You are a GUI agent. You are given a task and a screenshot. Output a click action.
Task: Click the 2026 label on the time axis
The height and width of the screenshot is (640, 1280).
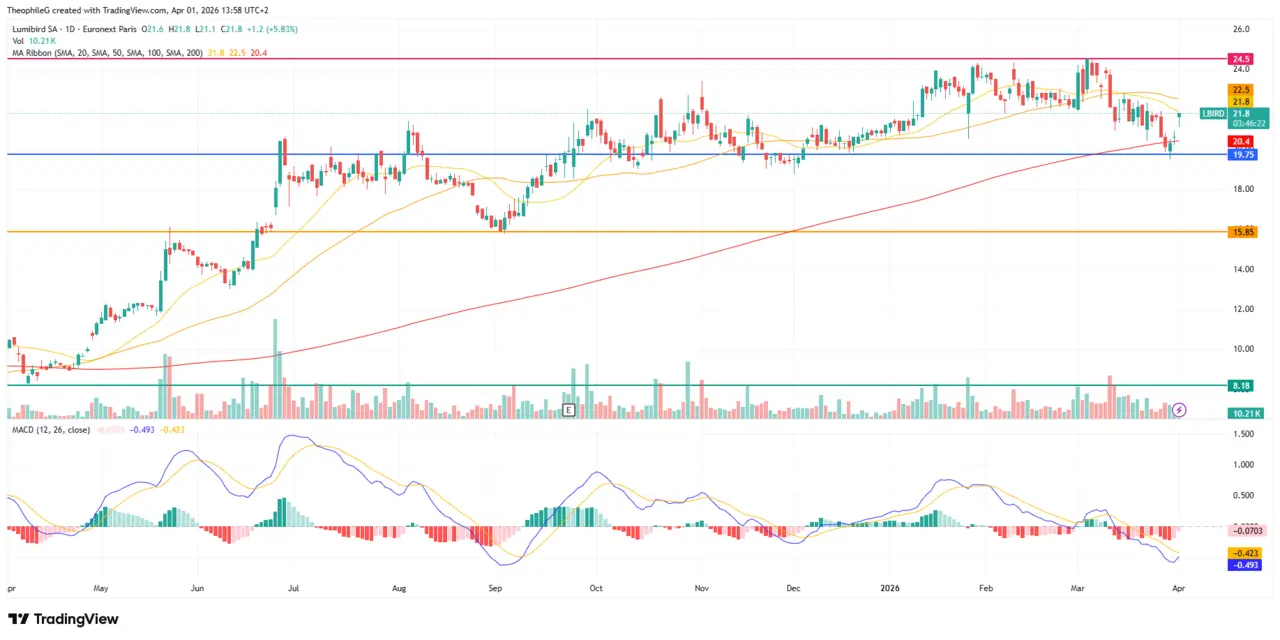point(890,588)
